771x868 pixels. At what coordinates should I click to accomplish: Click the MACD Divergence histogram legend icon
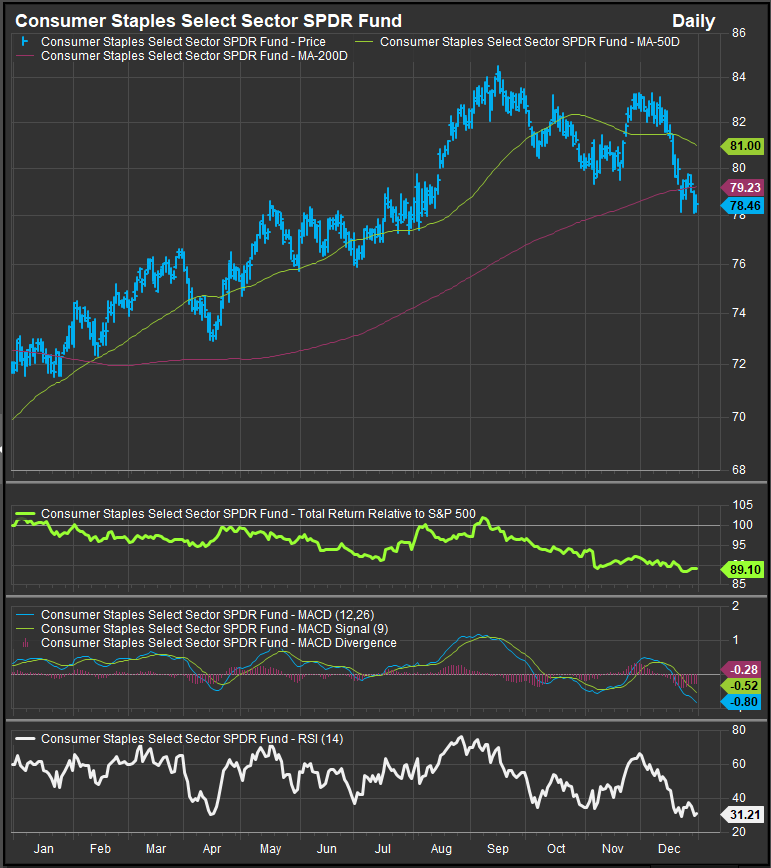pyautogui.click(x=25, y=643)
